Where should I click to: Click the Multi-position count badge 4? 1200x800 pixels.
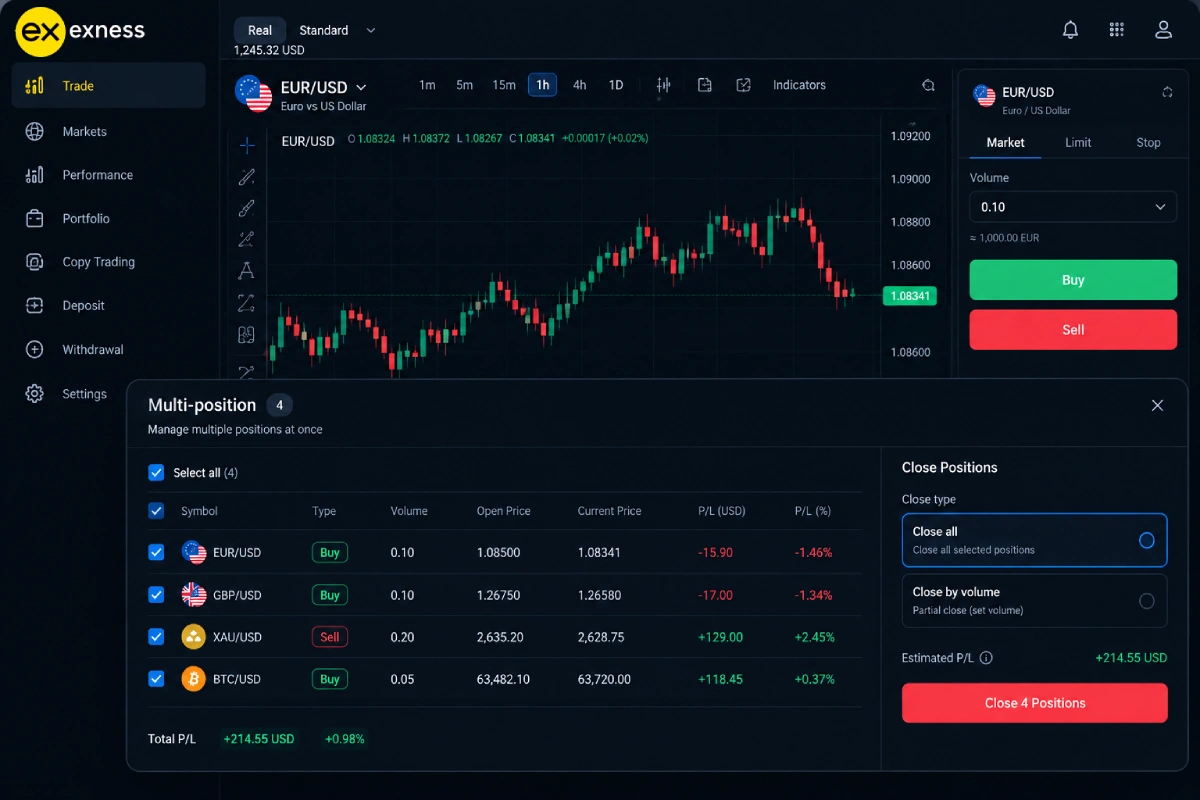279,405
